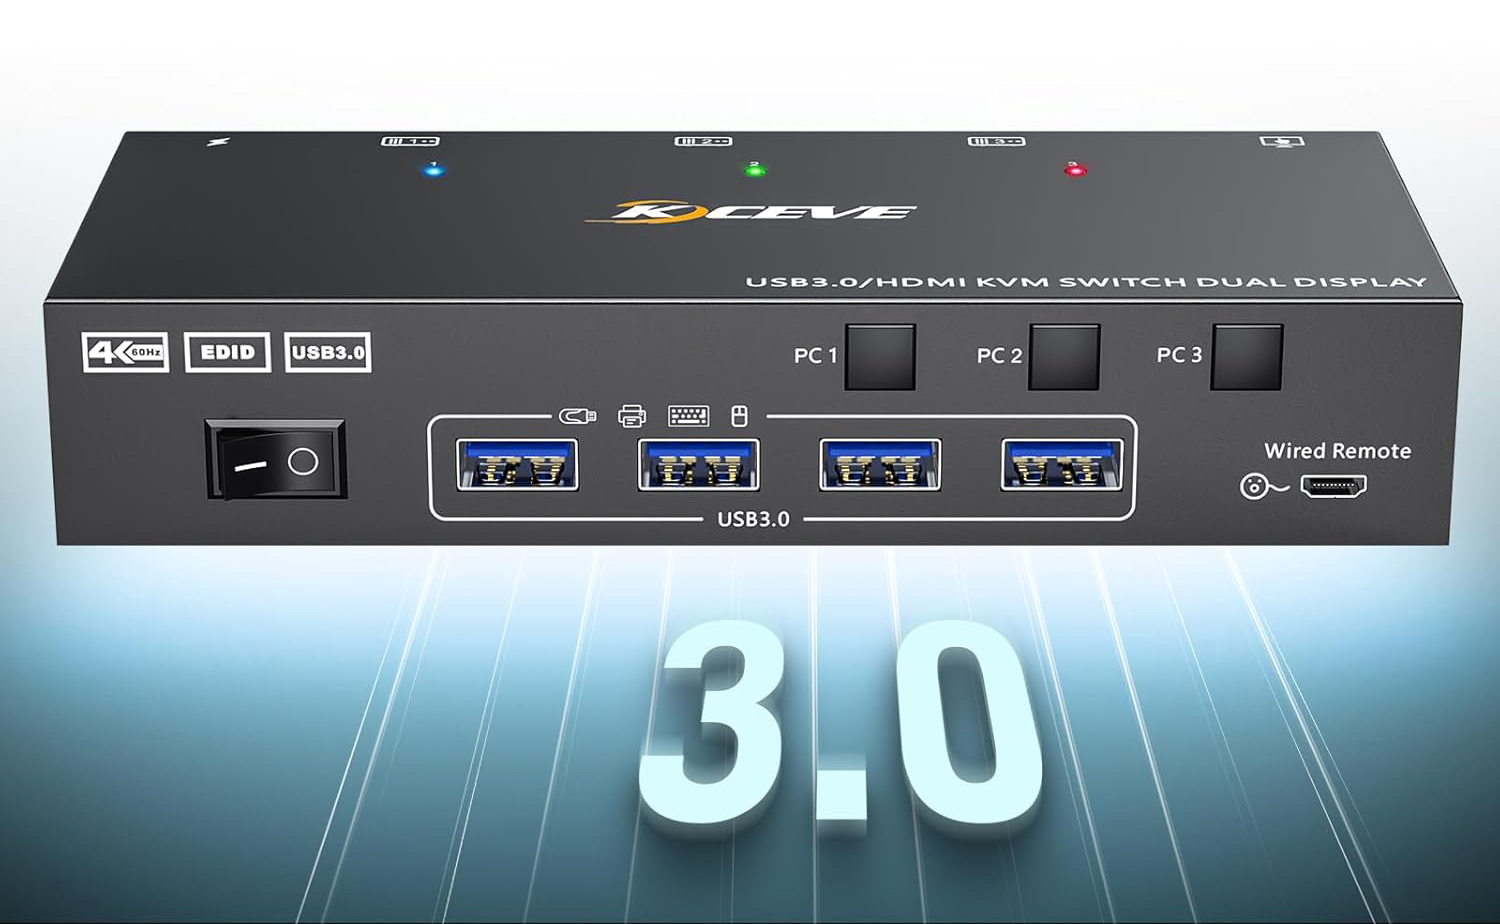This screenshot has width=1500, height=924.
Task: Click the KCEVE brand logo
Action: click(750, 211)
